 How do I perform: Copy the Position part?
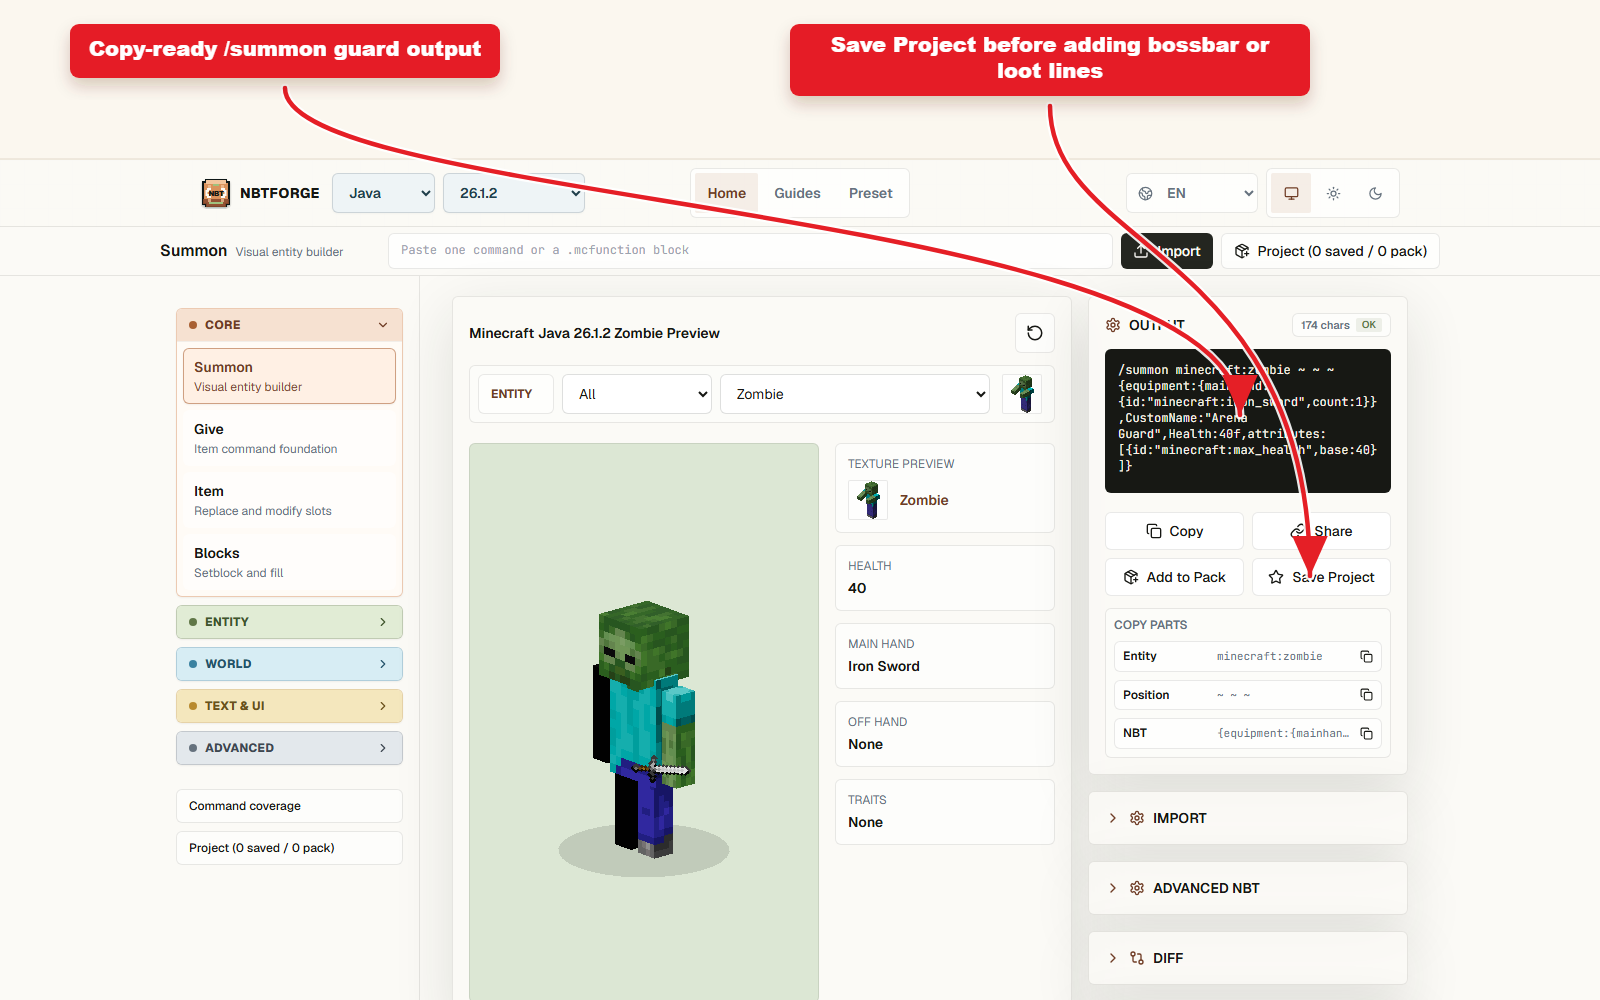point(1366,695)
